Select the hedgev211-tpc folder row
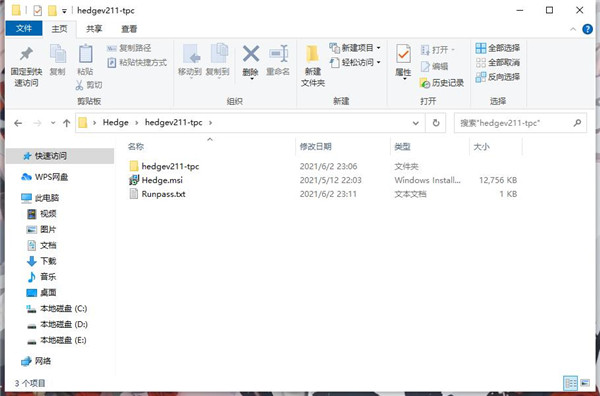Screen dimensions: 600x396 click(x=323, y=166)
